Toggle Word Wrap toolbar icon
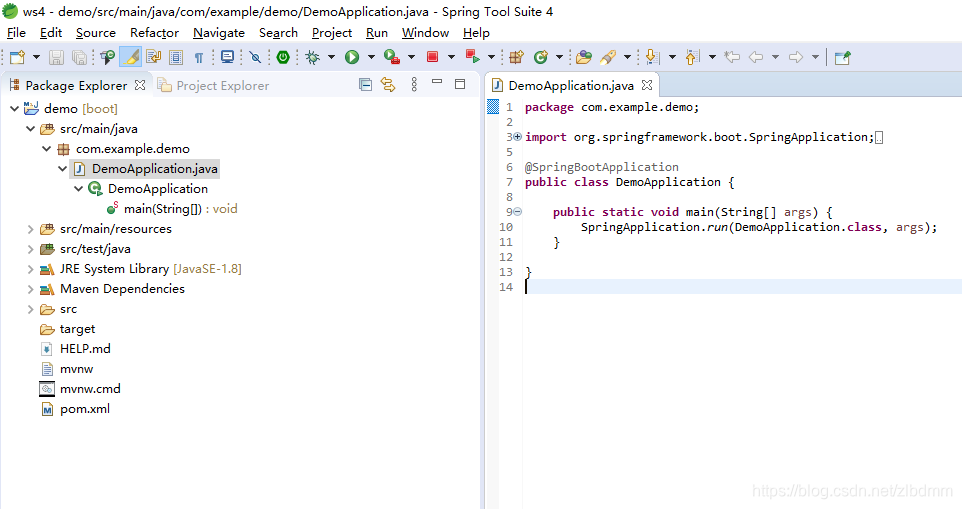Image resolution: width=962 pixels, height=509 pixels. [x=153, y=57]
